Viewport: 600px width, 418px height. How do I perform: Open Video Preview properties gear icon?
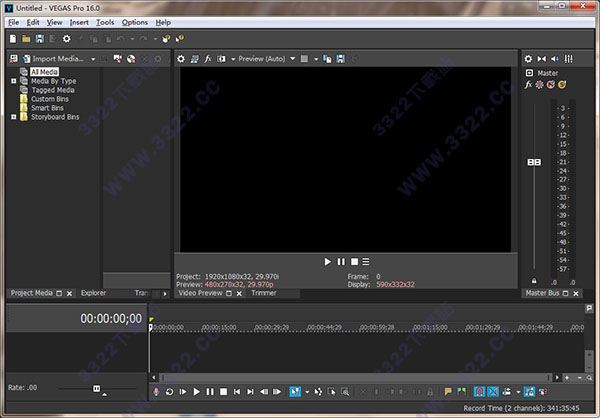181,59
